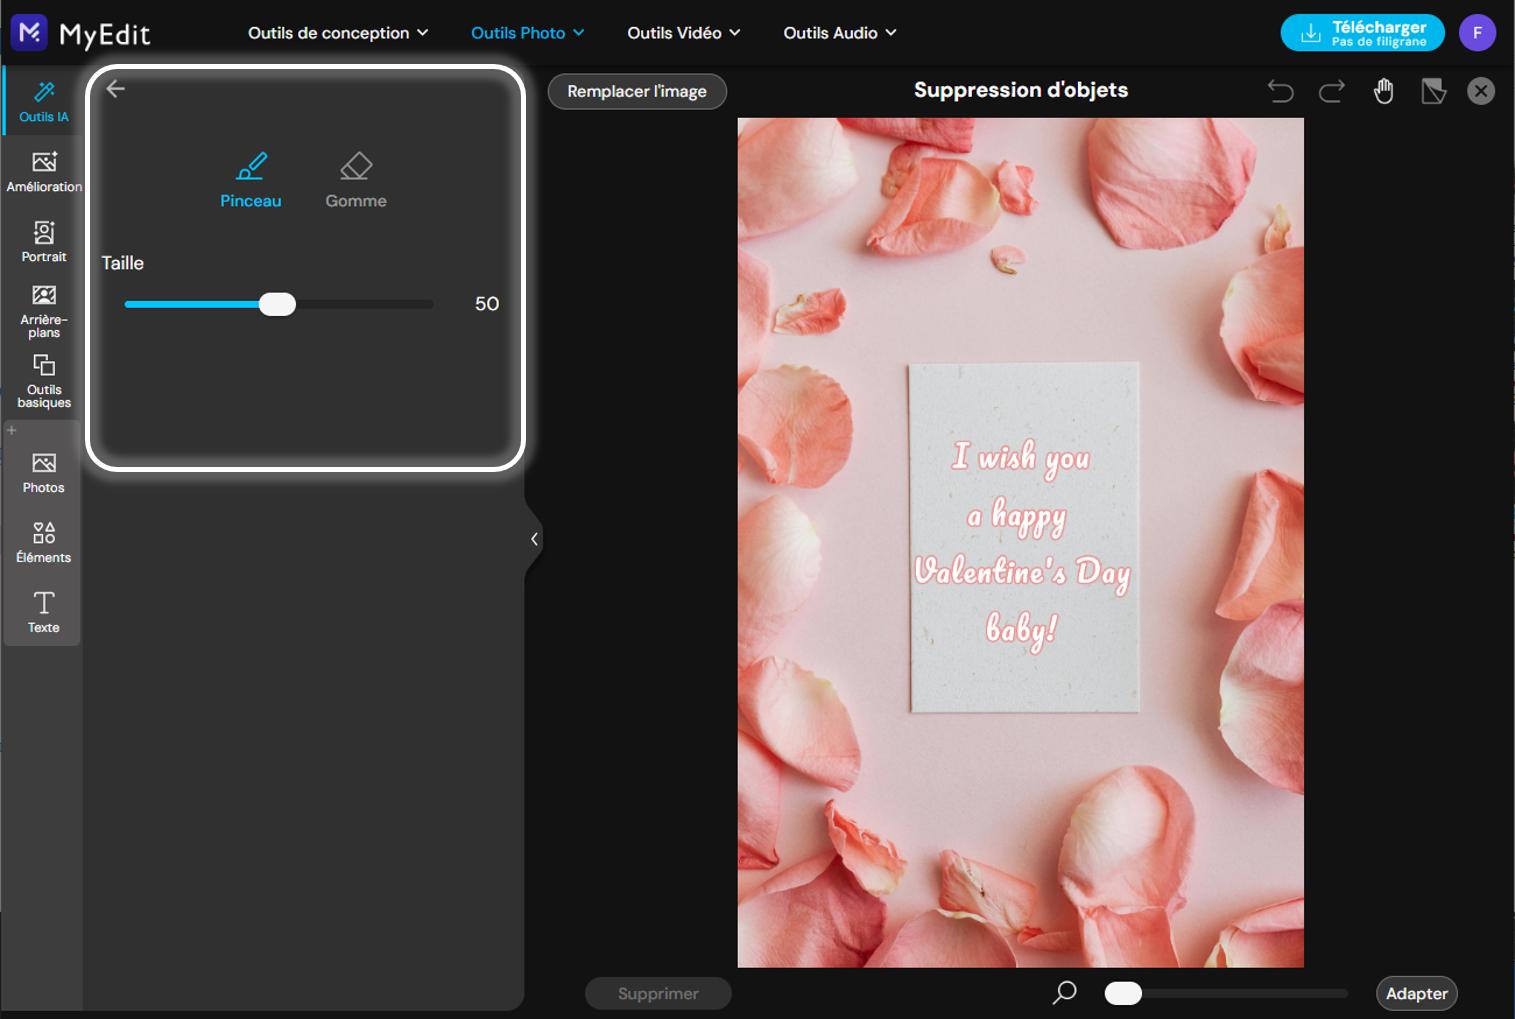The height and width of the screenshot is (1019, 1515).
Task: Click the Taille brush size slider
Action: [278, 304]
